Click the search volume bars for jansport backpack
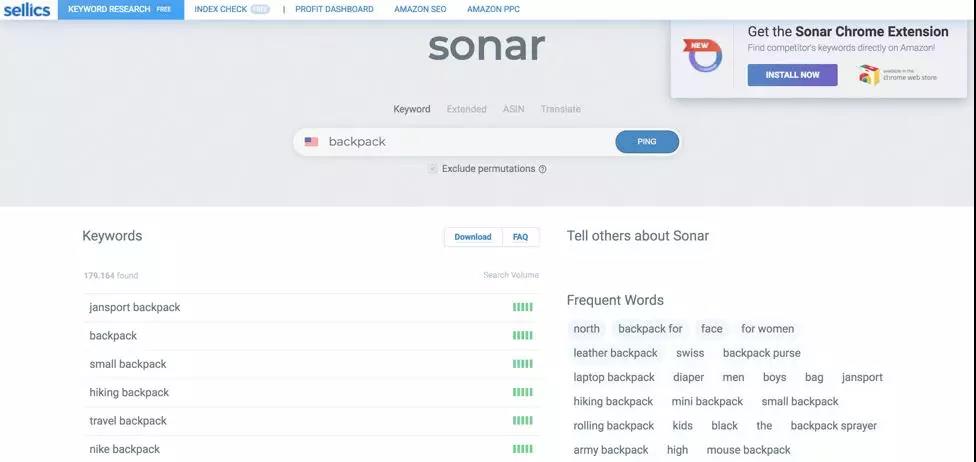Screen dimensions: 976x462 click(523, 307)
